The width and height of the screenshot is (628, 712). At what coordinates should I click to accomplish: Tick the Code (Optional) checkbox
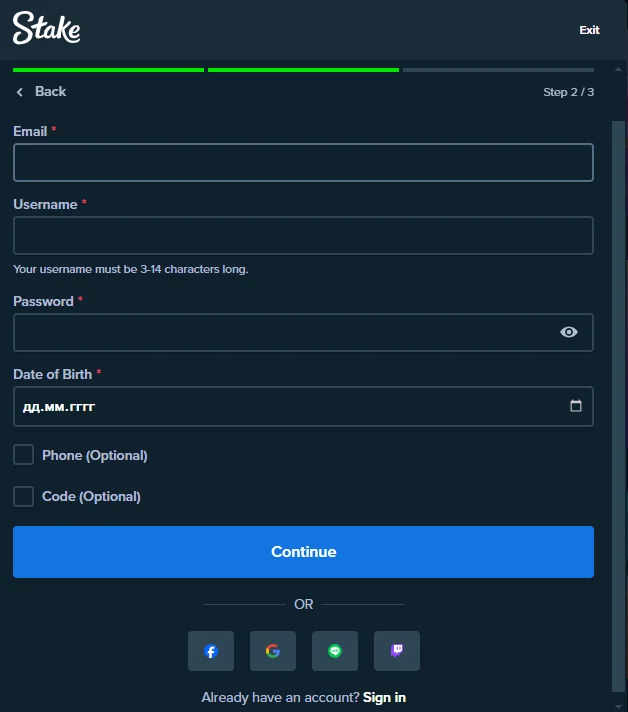(24, 496)
